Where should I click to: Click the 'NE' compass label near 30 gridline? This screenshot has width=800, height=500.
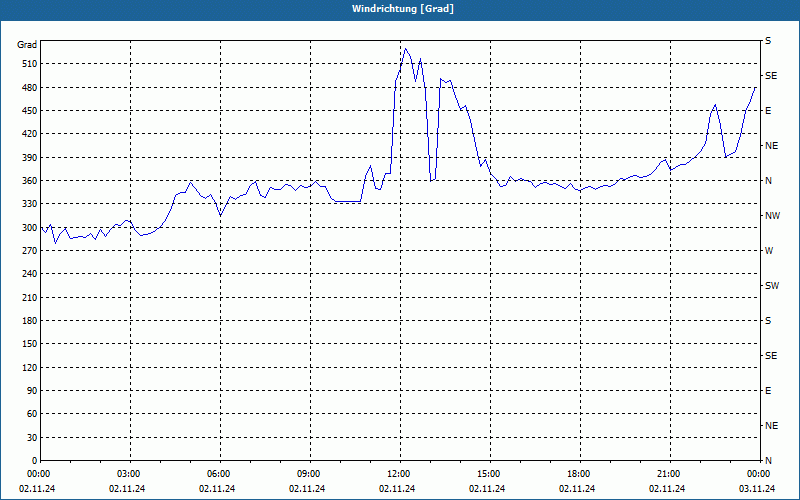[771, 426]
